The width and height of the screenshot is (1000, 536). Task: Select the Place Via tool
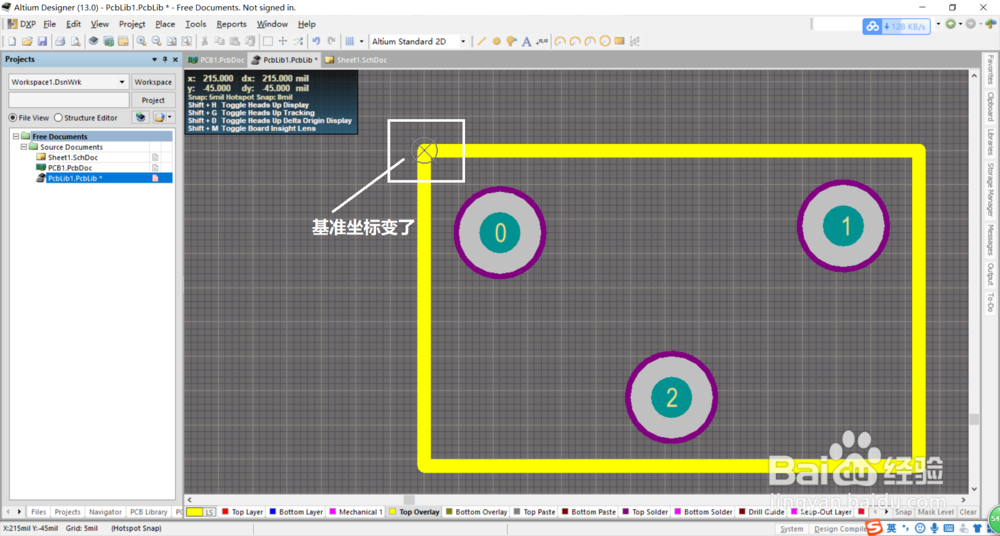click(511, 41)
